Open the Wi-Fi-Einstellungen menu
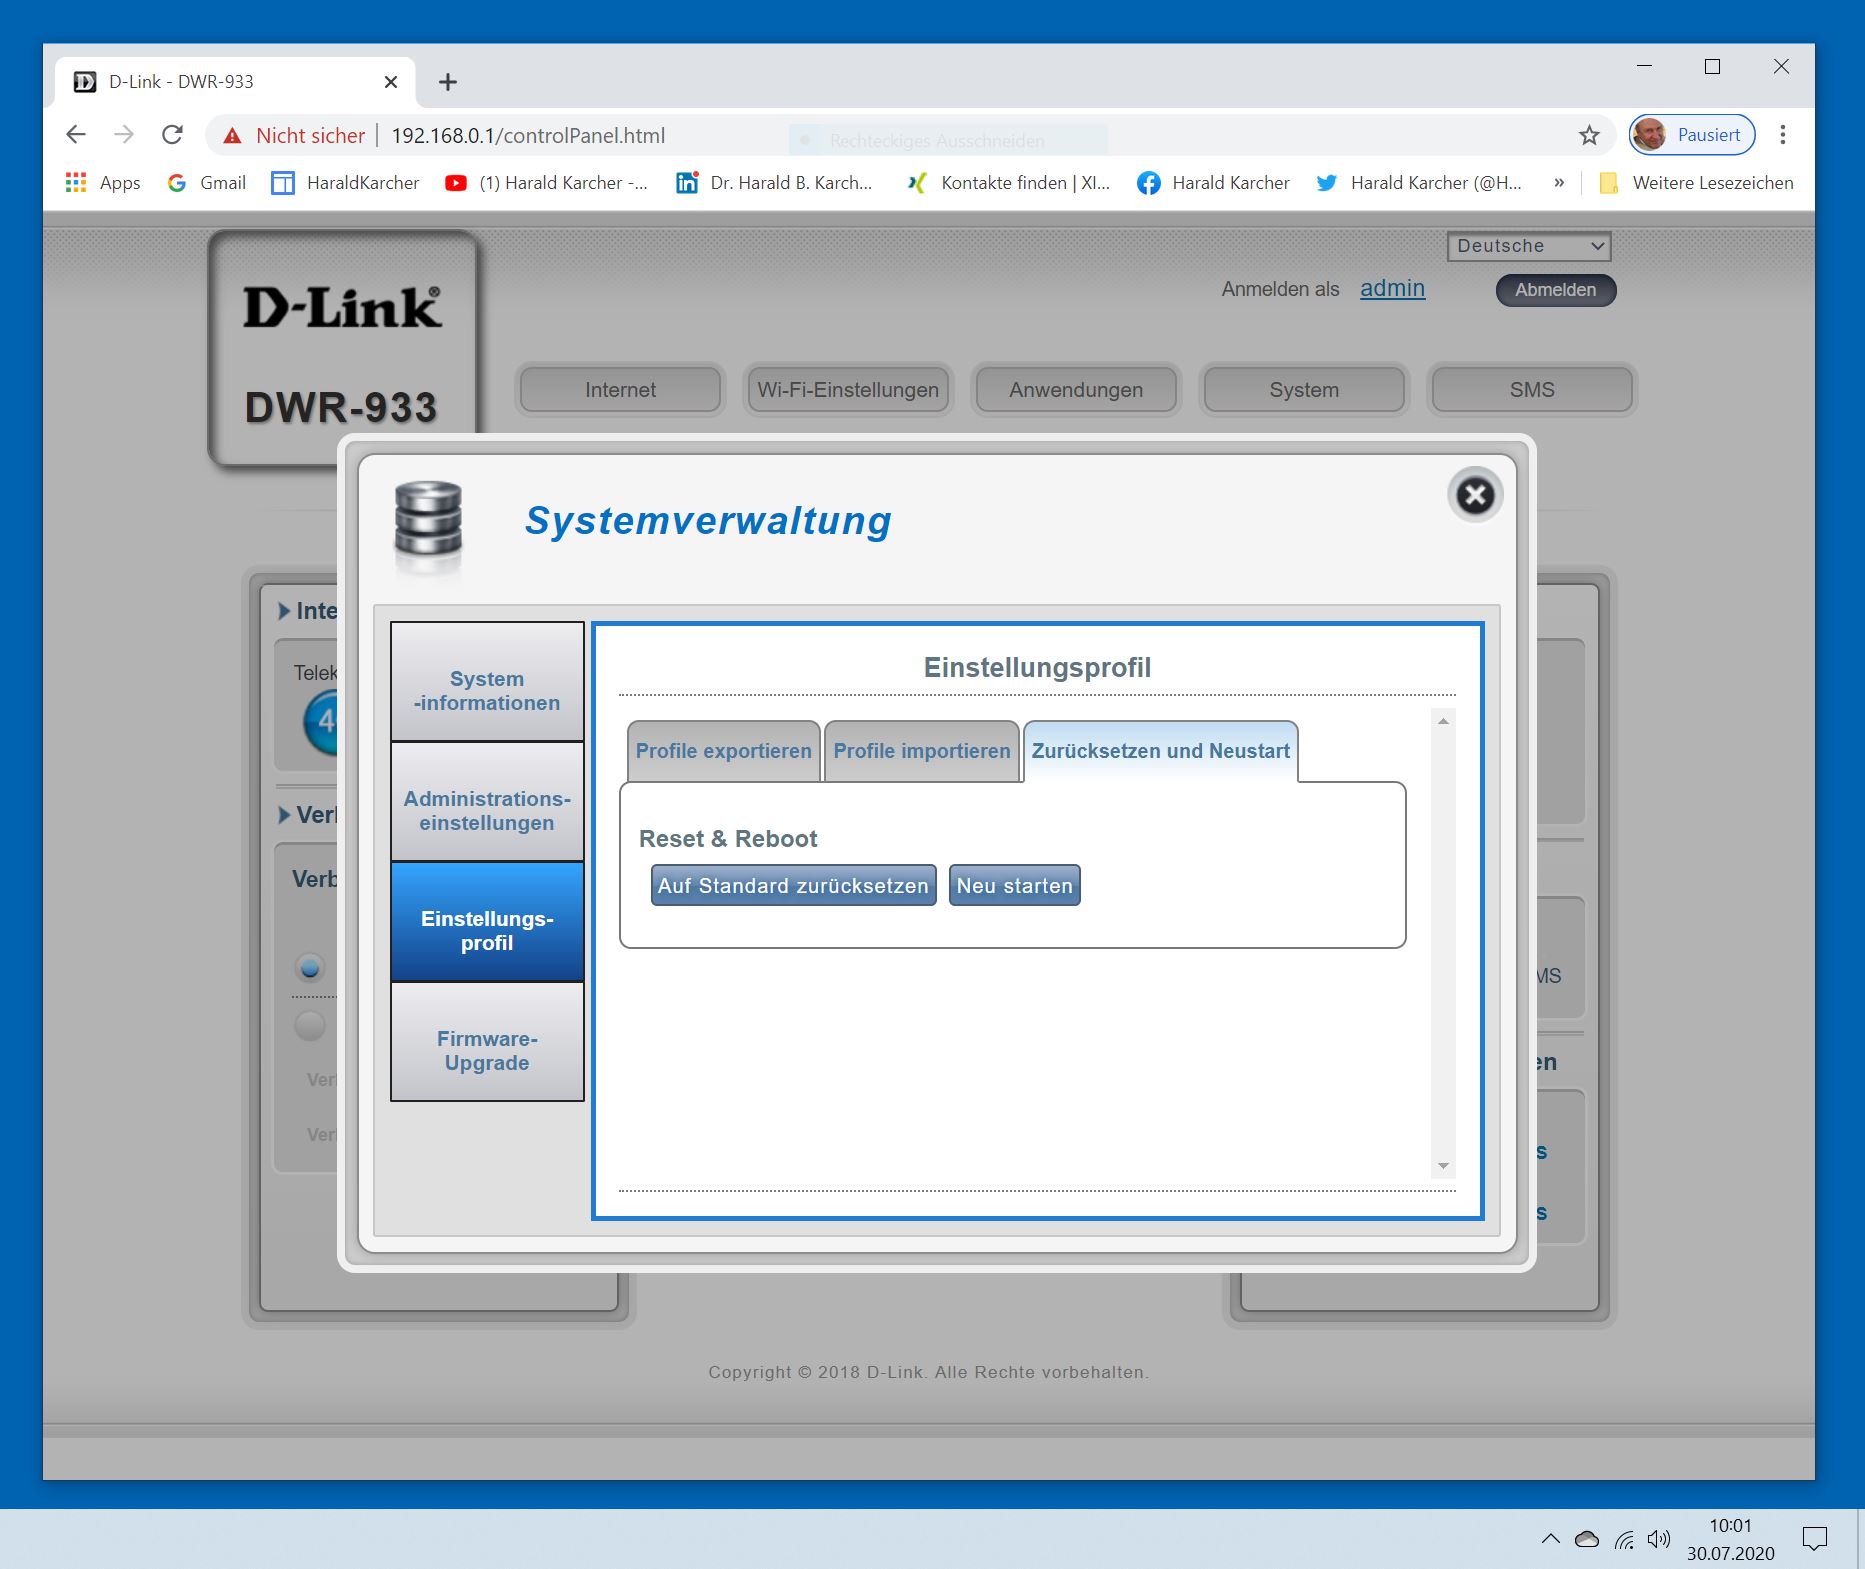Image resolution: width=1865 pixels, height=1569 pixels. point(848,390)
